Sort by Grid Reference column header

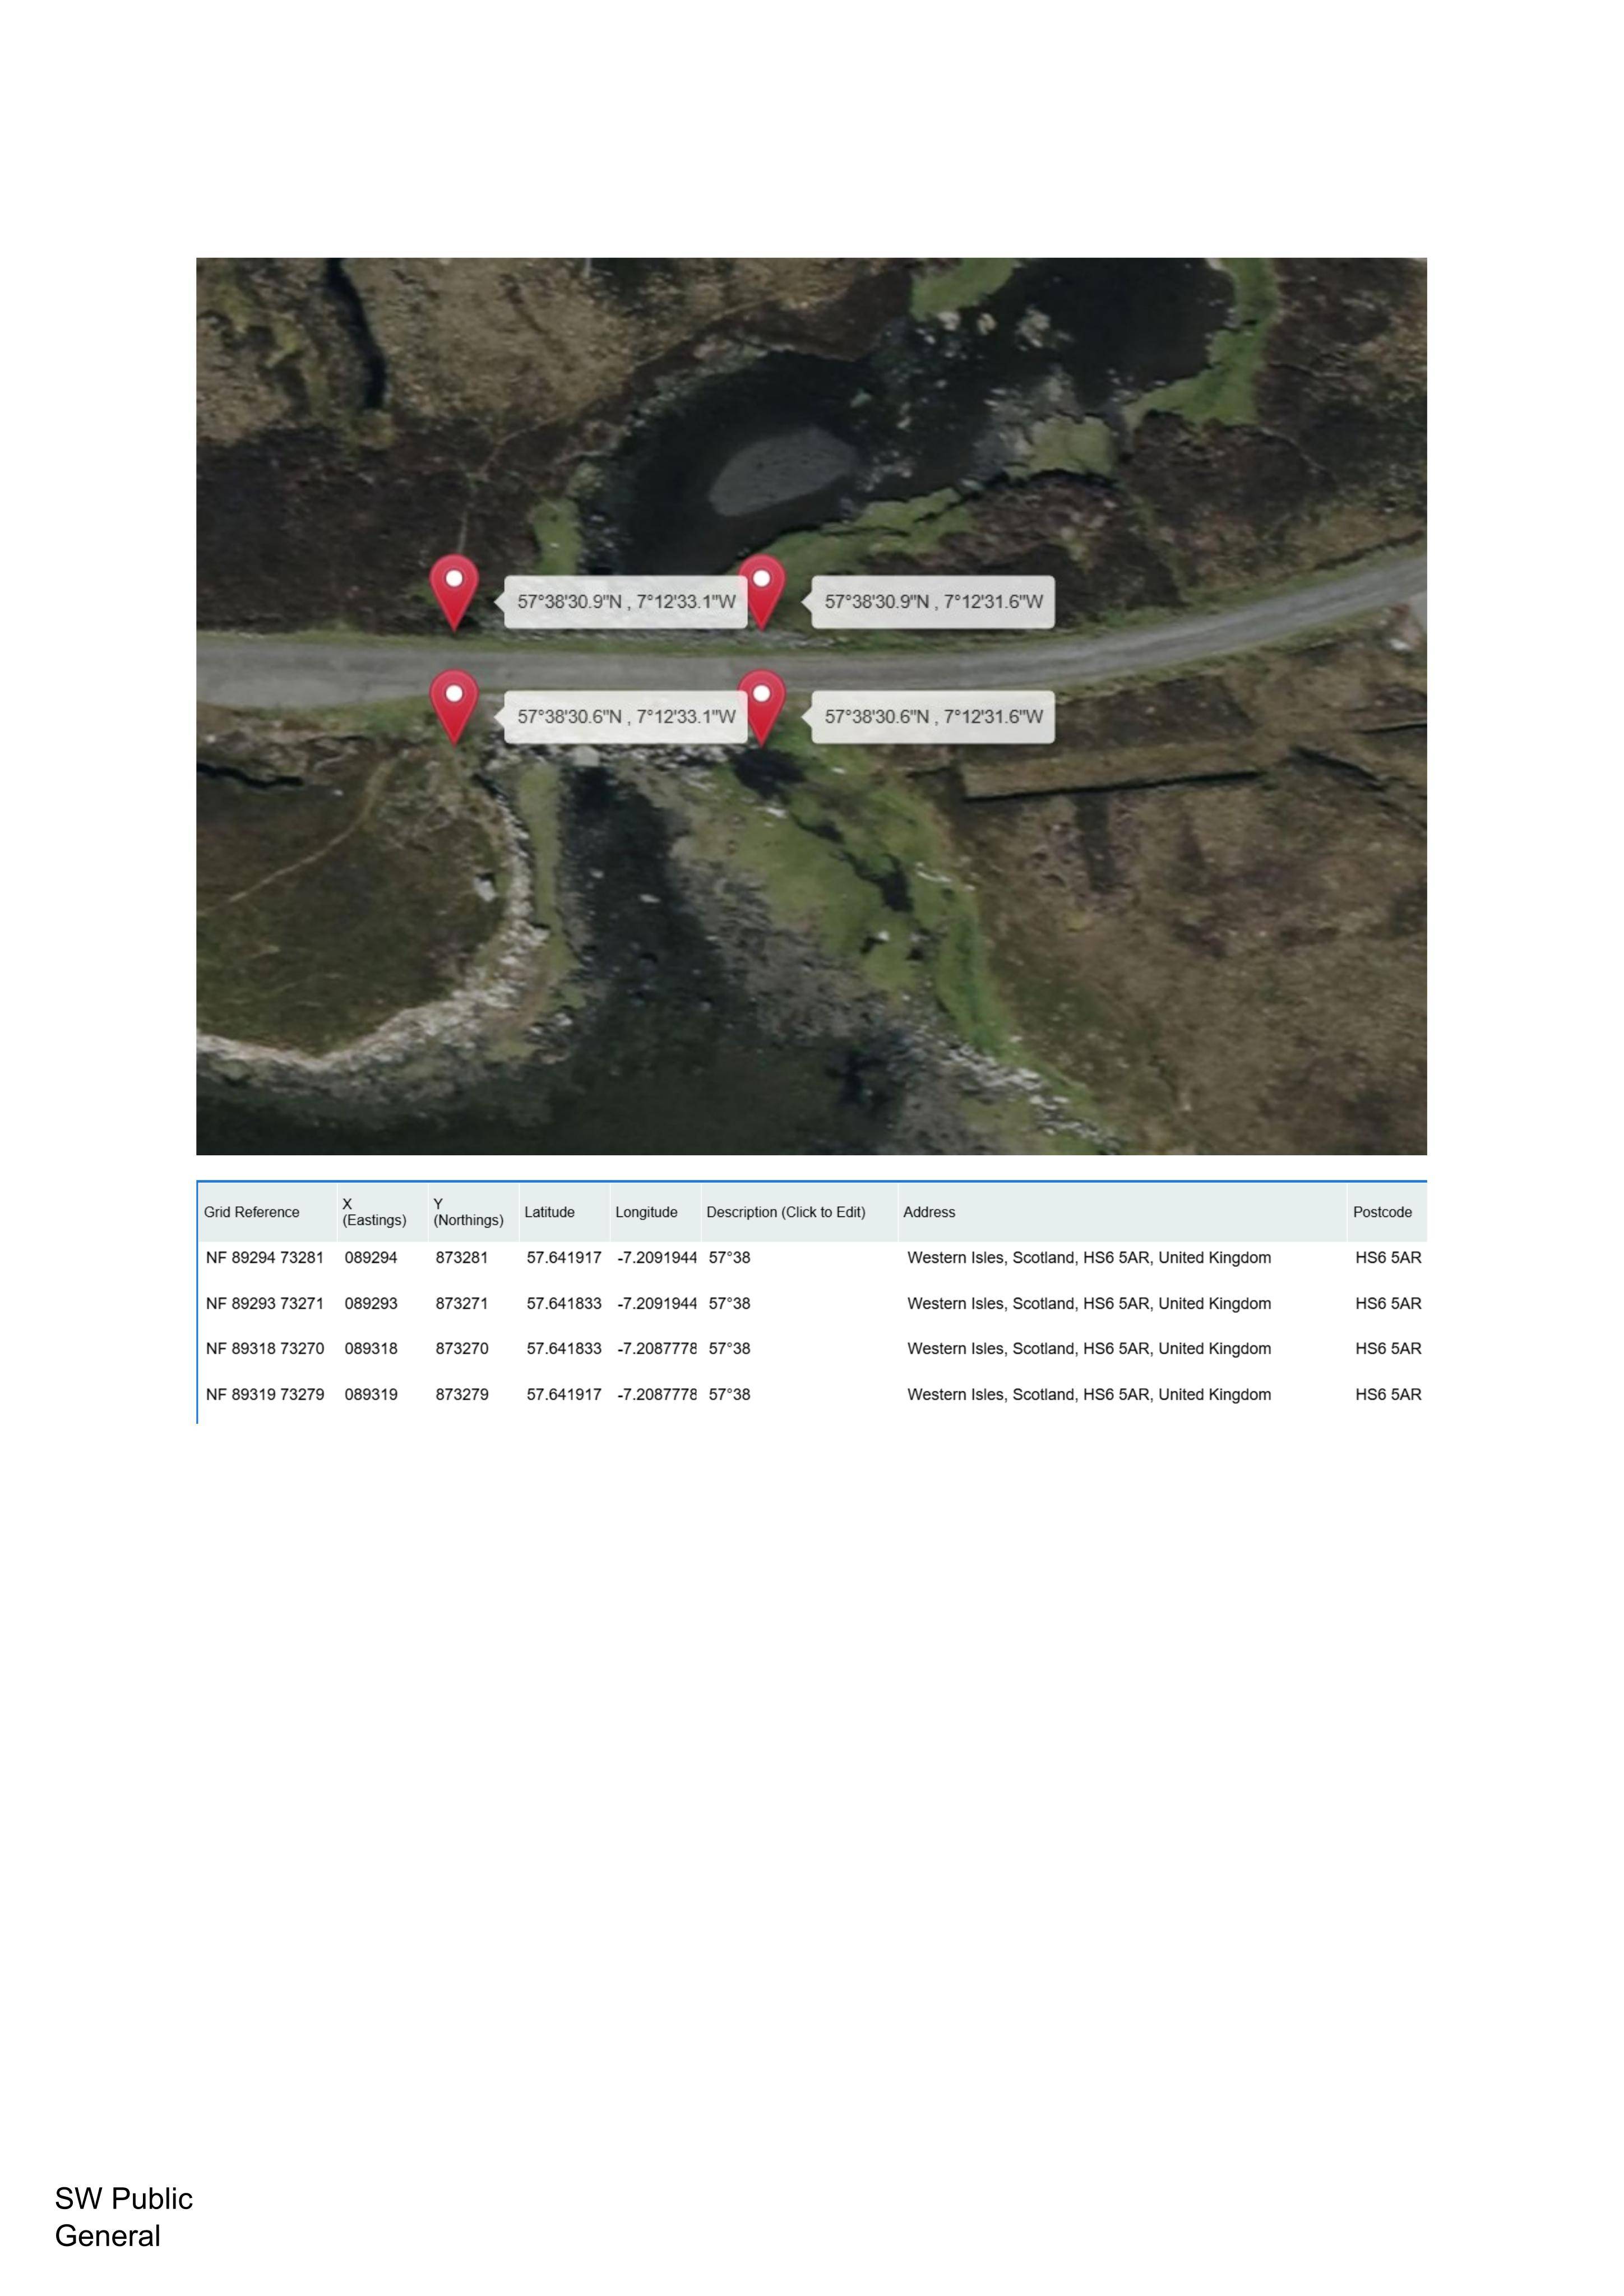tap(252, 1212)
